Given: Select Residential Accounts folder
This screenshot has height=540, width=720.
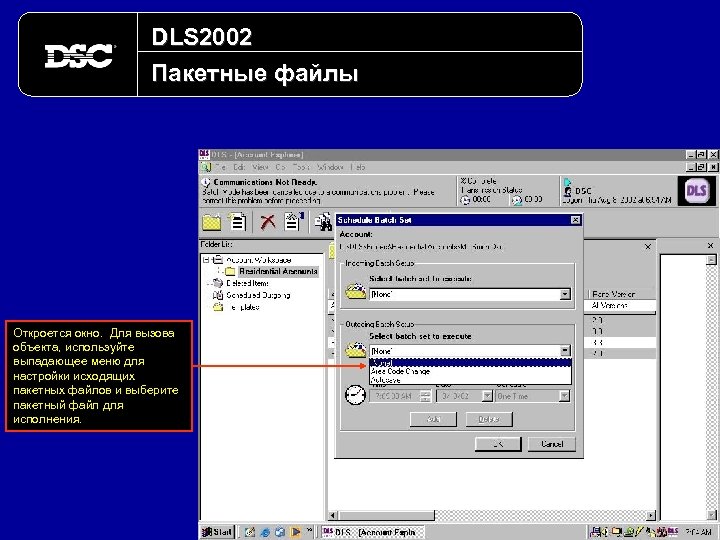Looking at the screenshot, I should coord(278,271).
